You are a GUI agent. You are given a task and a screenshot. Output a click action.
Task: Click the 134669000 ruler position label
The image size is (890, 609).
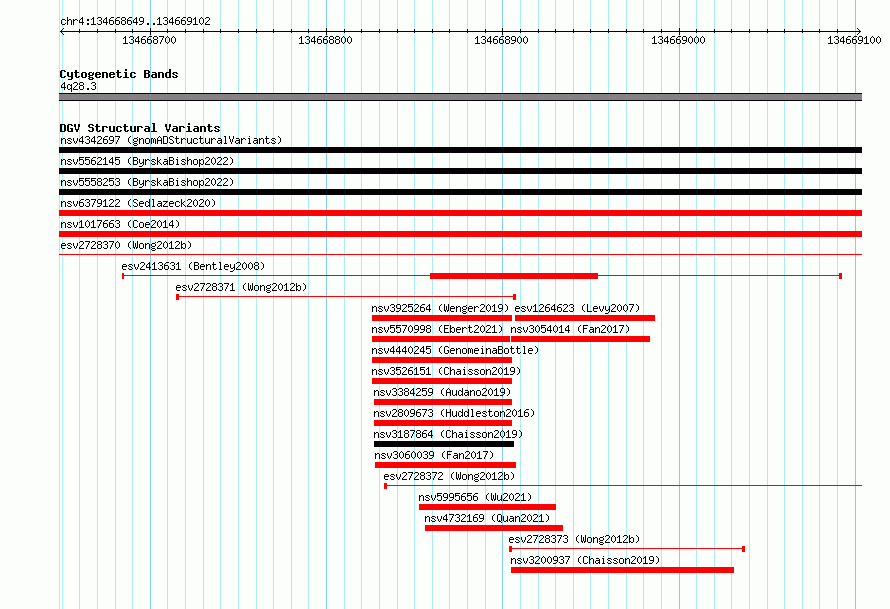click(x=678, y=40)
